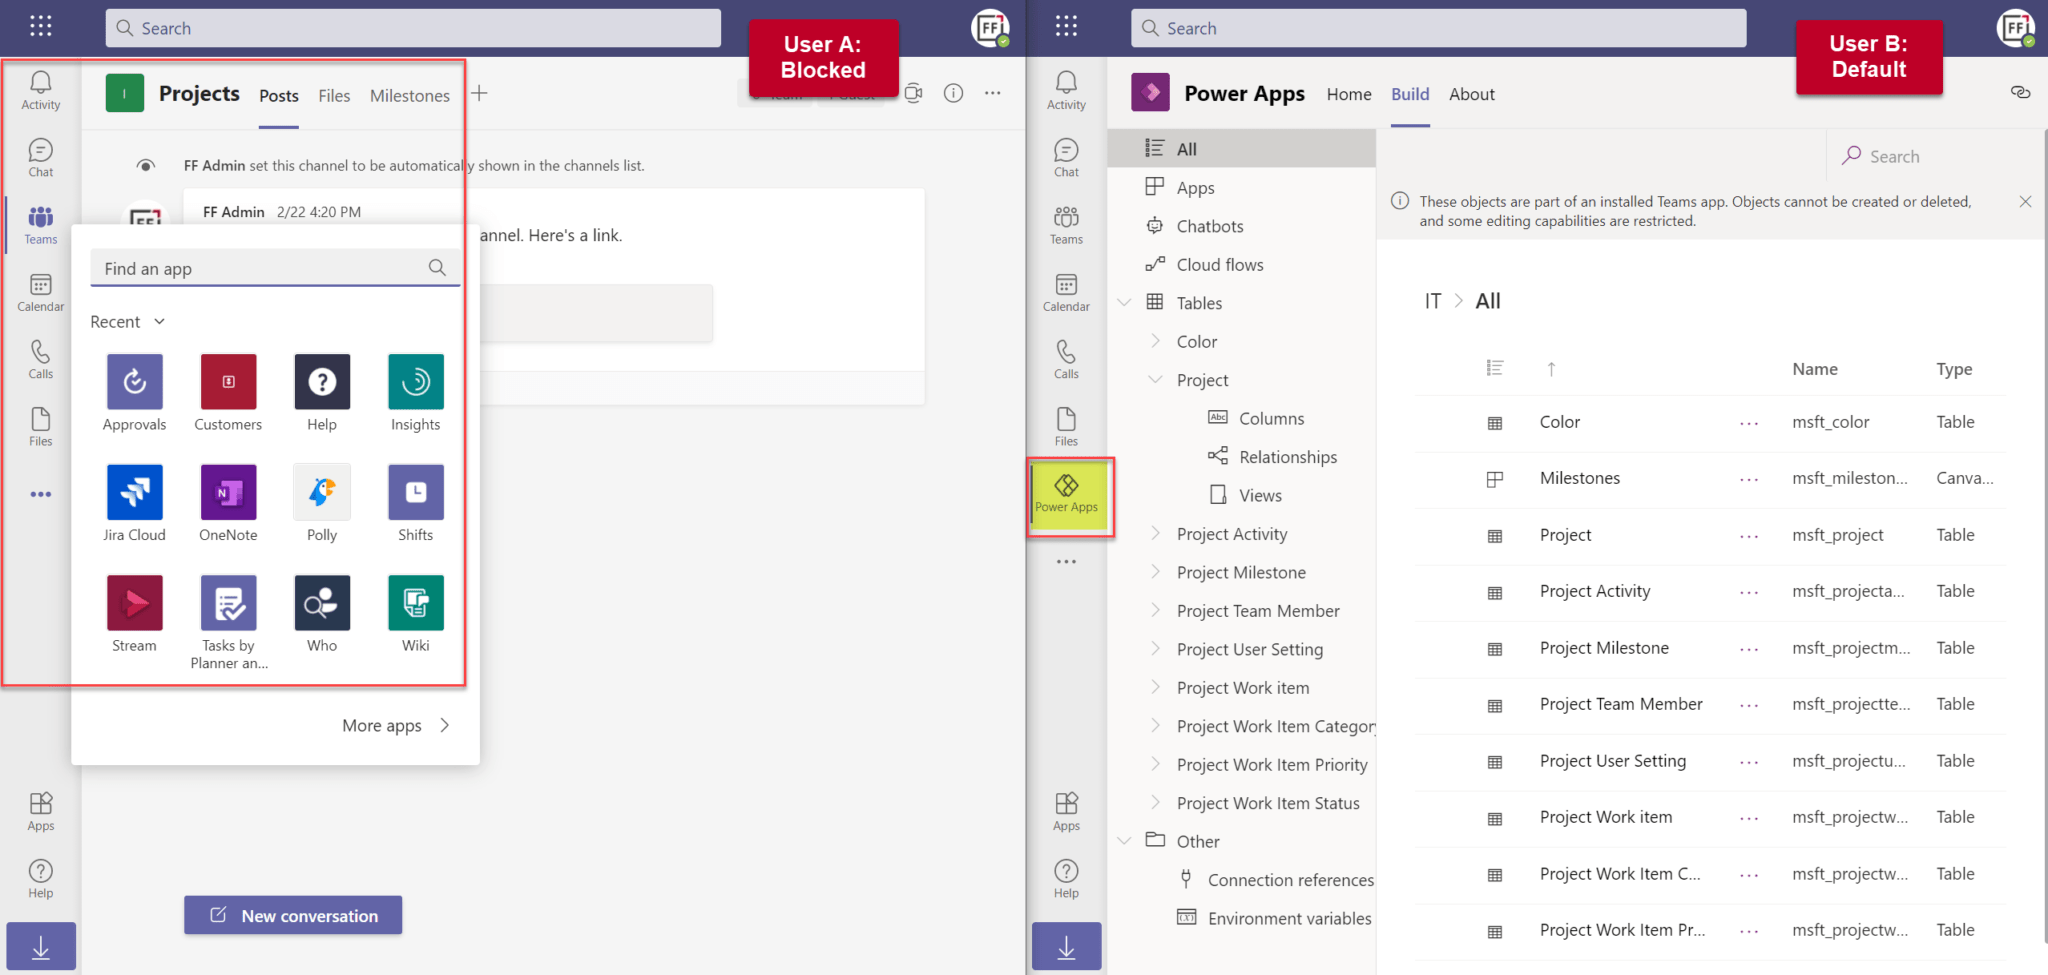The width and height of the screenshot is (2048, 975).
Task: Expand the Other section
Action: coord(1124,840)
